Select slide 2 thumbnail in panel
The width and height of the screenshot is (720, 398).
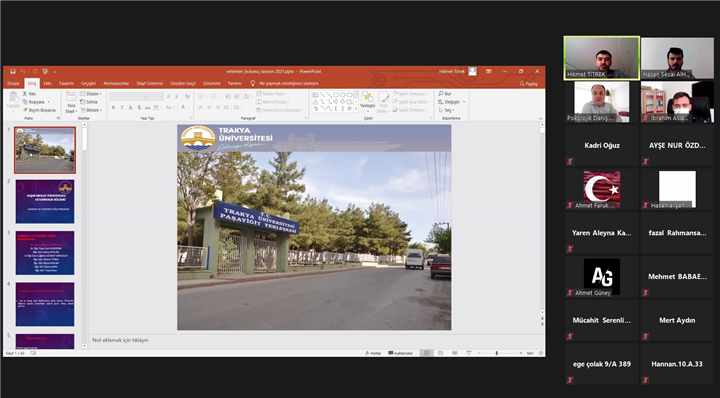(45, 202)
